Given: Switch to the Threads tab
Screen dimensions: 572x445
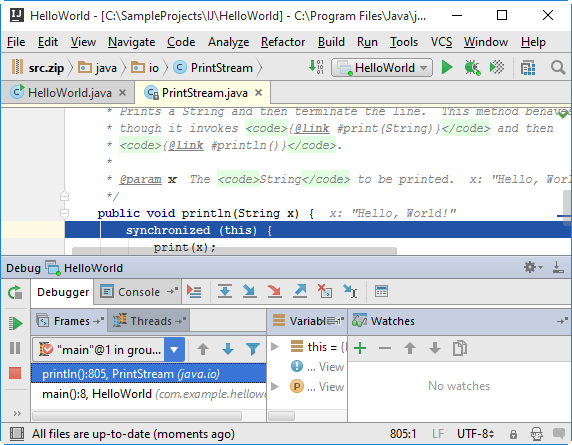Looking at the screenshot, I should pos(149,321).
